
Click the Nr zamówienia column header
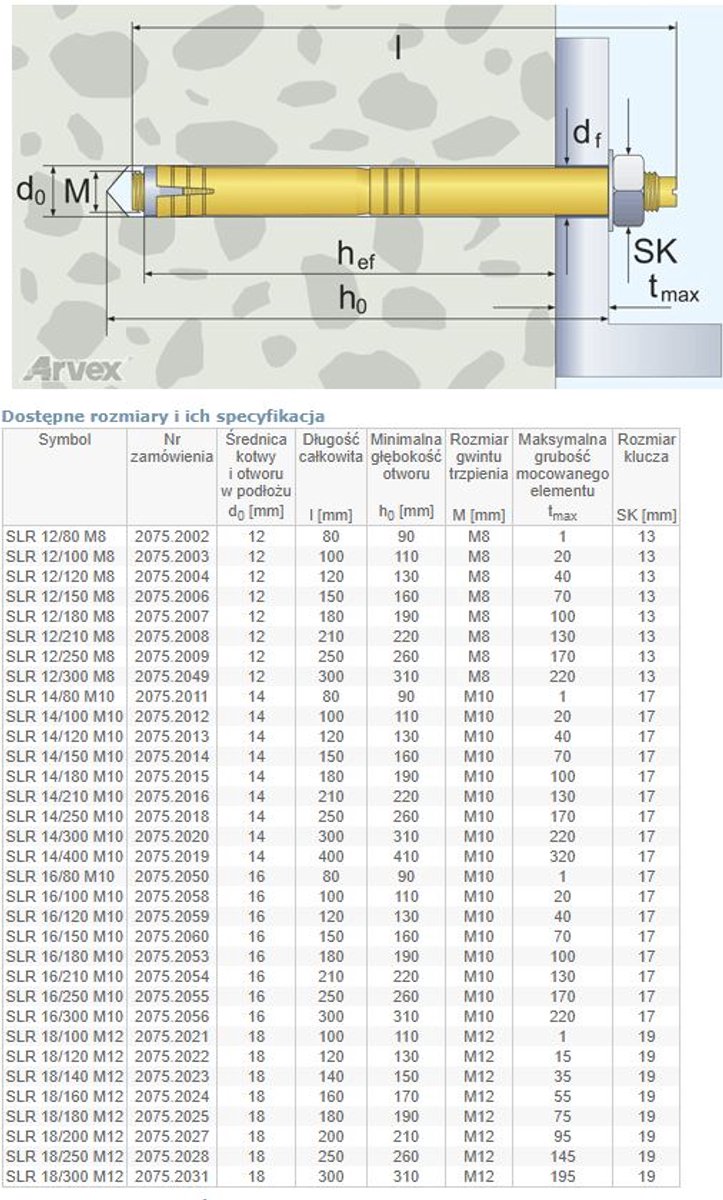tap(172, 448)
